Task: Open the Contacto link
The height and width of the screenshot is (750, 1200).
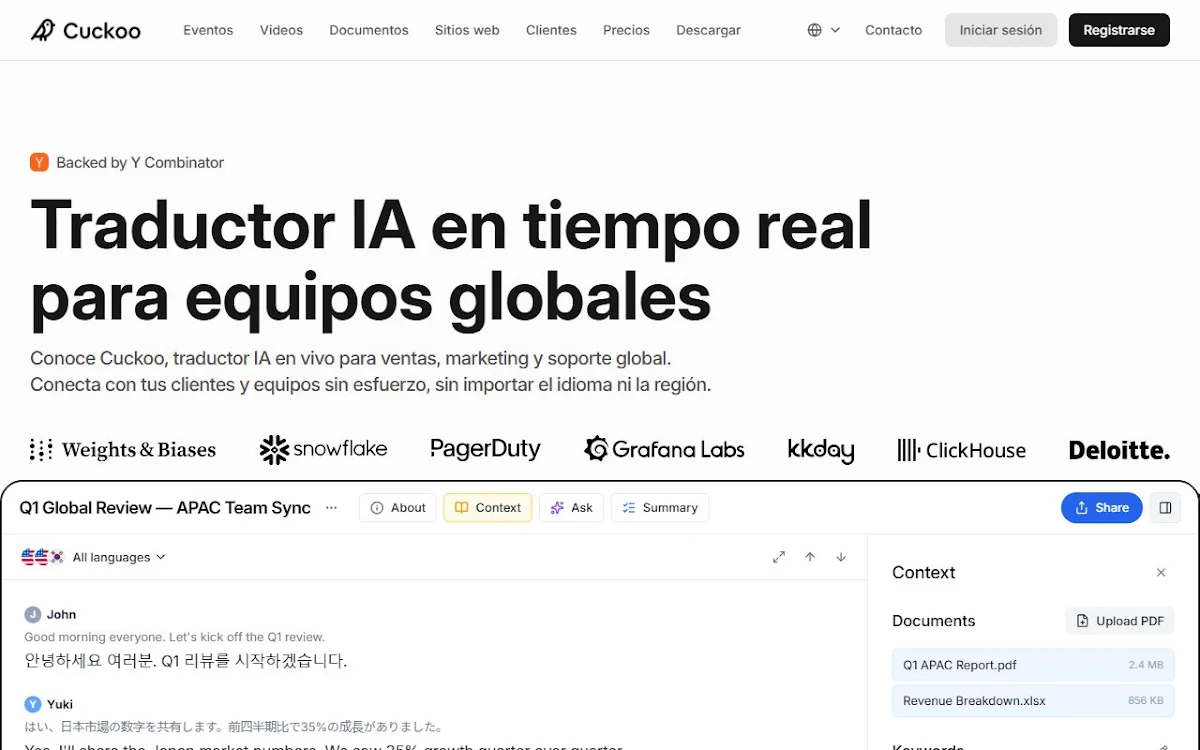Action: click(x=894, y=30)
